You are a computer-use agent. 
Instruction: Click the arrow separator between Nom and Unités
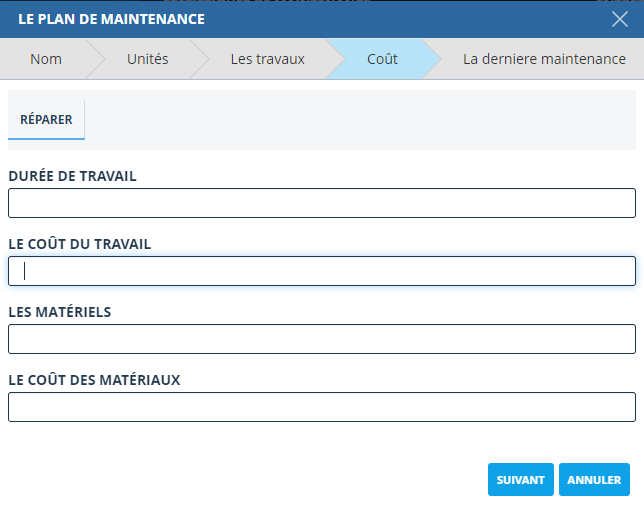[96, 59]
